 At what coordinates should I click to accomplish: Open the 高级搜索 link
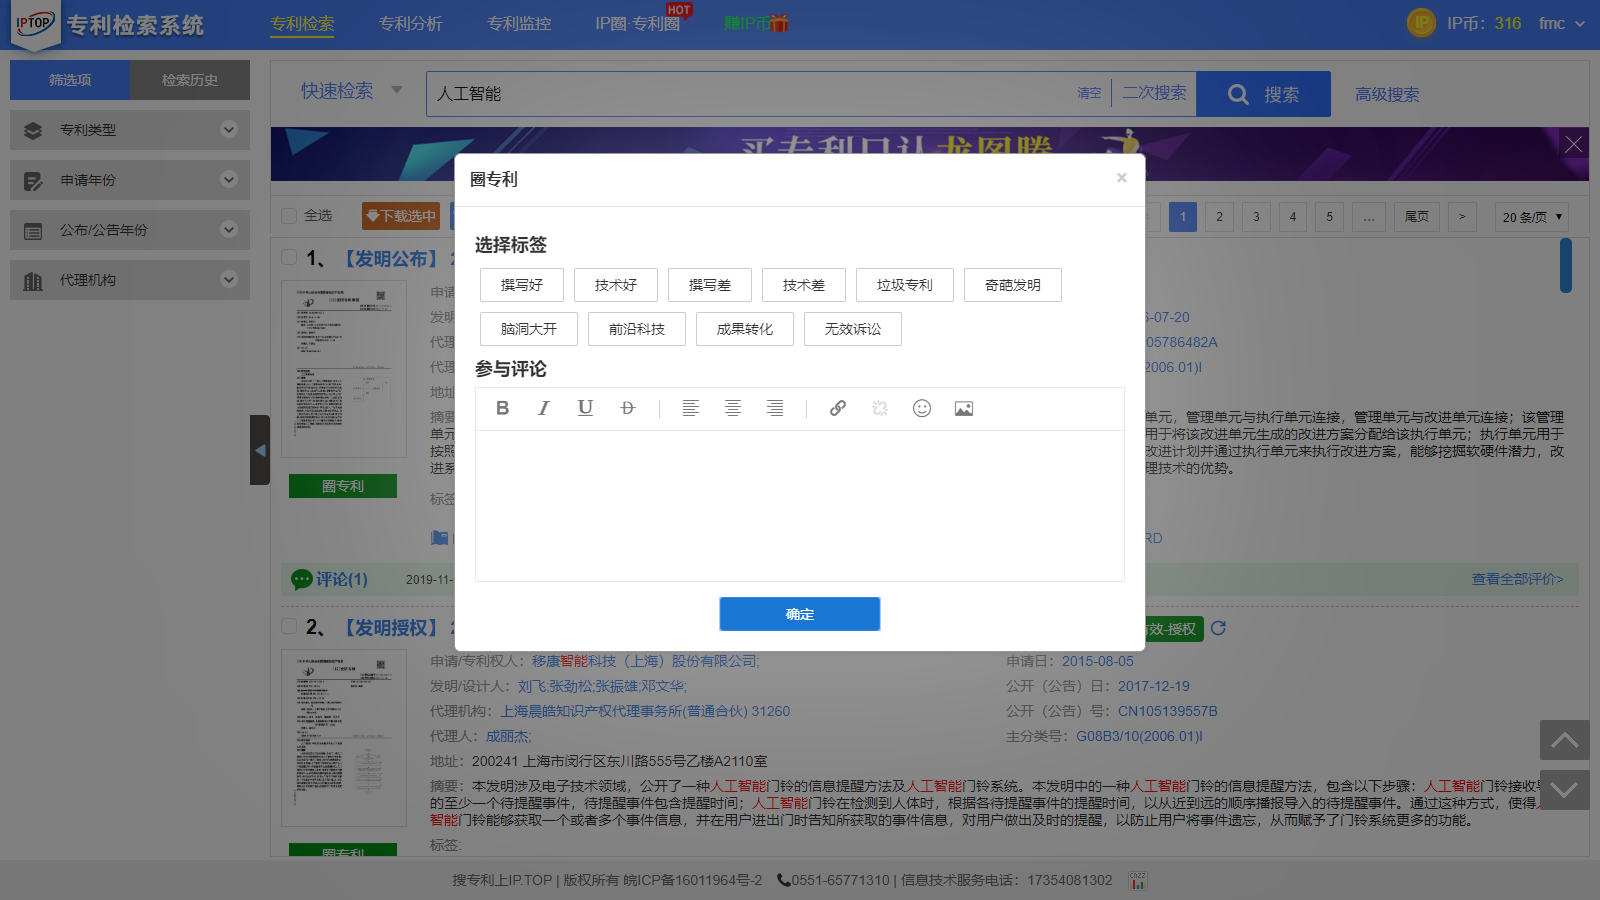coord(1387,94)
